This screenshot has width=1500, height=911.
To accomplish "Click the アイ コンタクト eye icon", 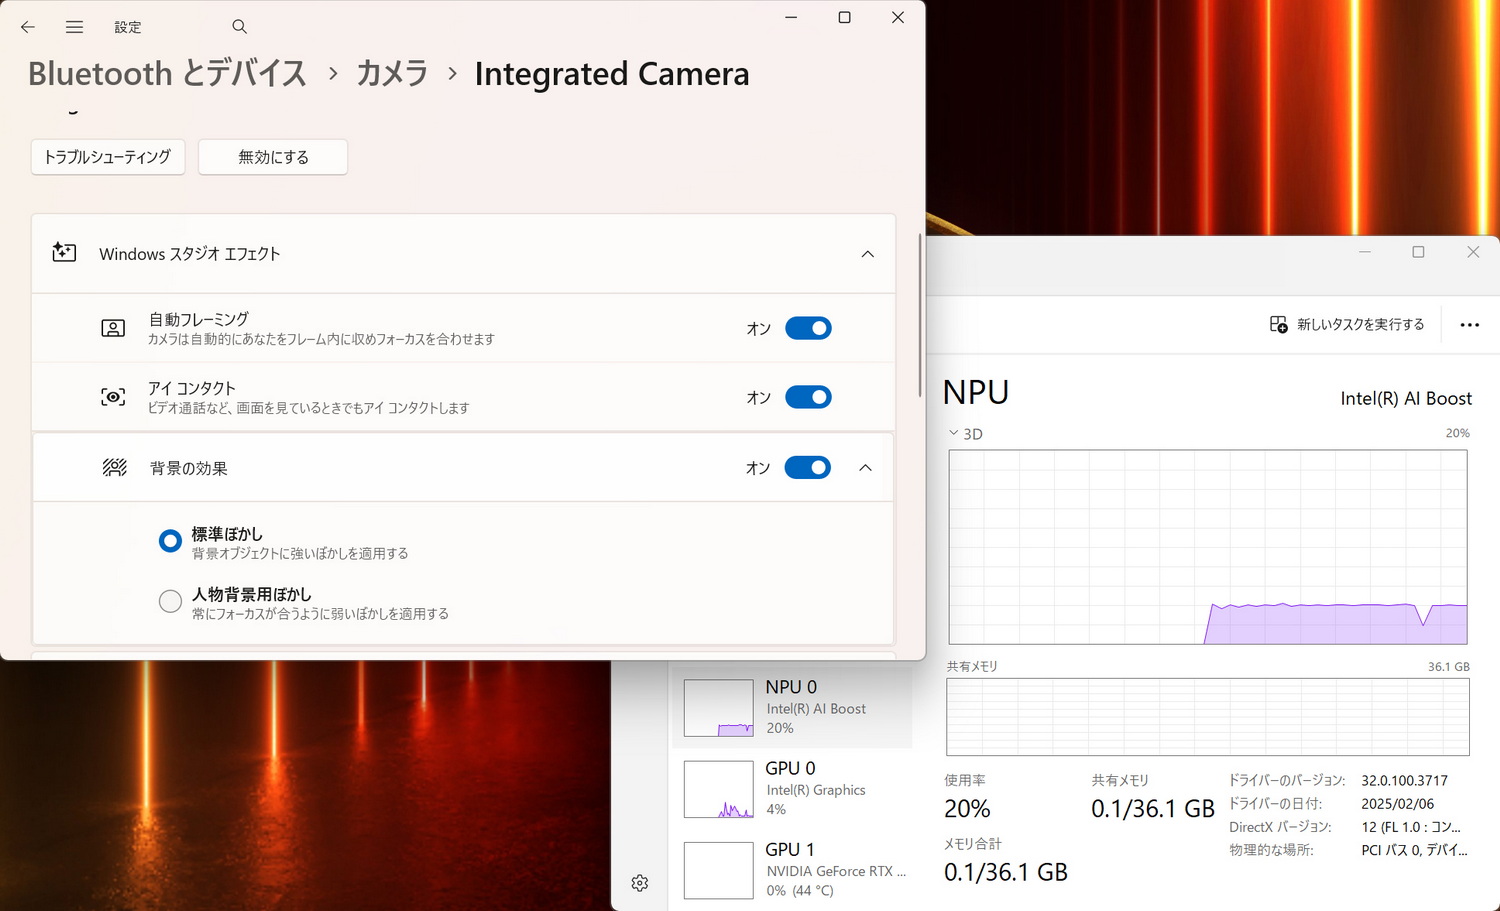I will pyautogui.click(x=113, y=396).
